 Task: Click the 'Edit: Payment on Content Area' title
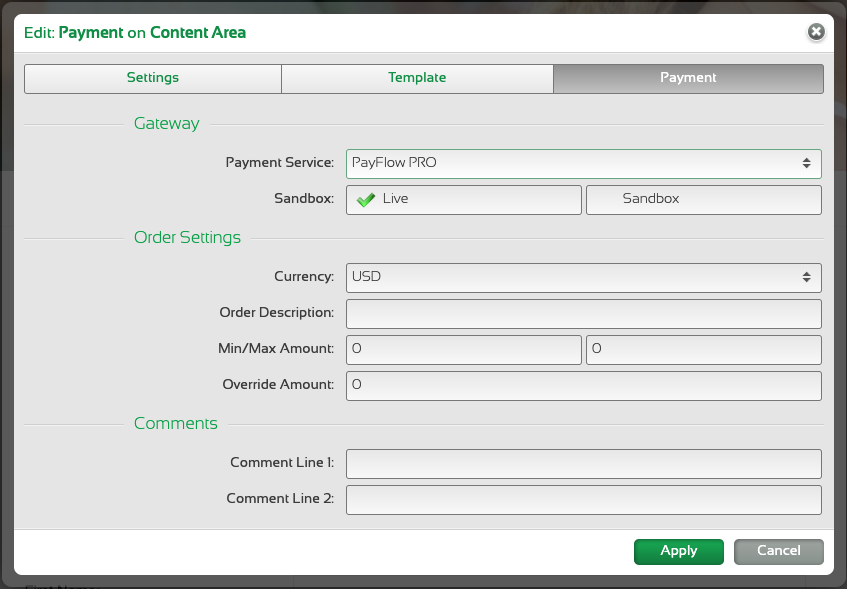click(x=135, y=33)
